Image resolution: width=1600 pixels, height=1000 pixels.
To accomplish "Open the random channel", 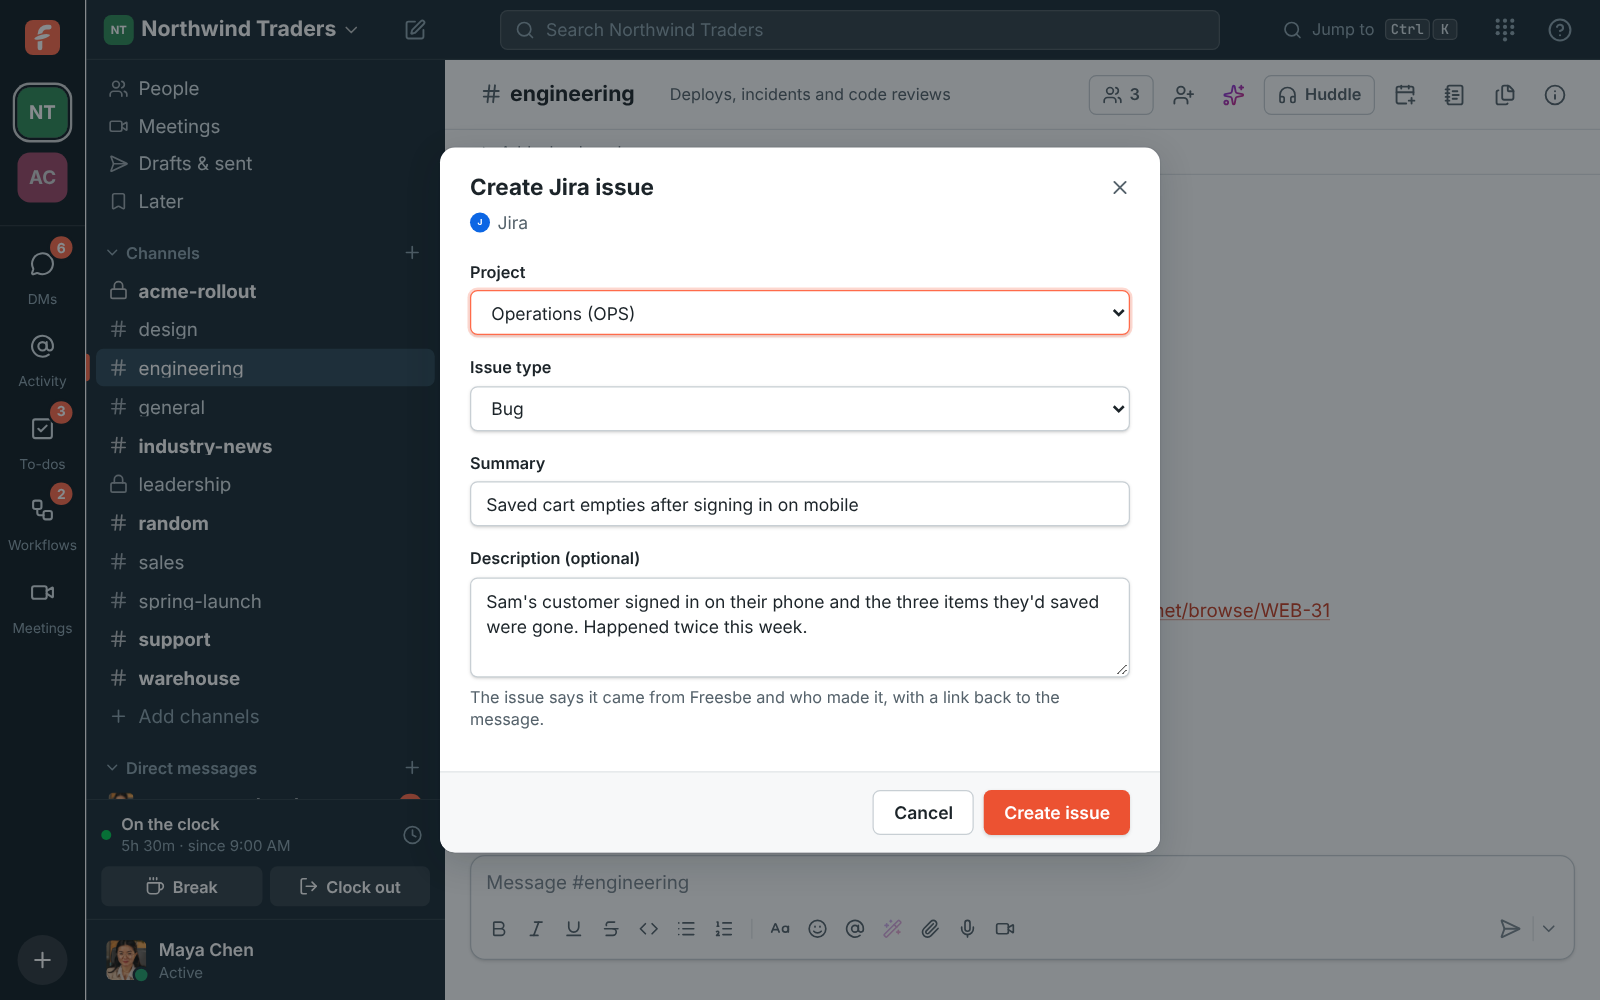I will click(265, 523).
